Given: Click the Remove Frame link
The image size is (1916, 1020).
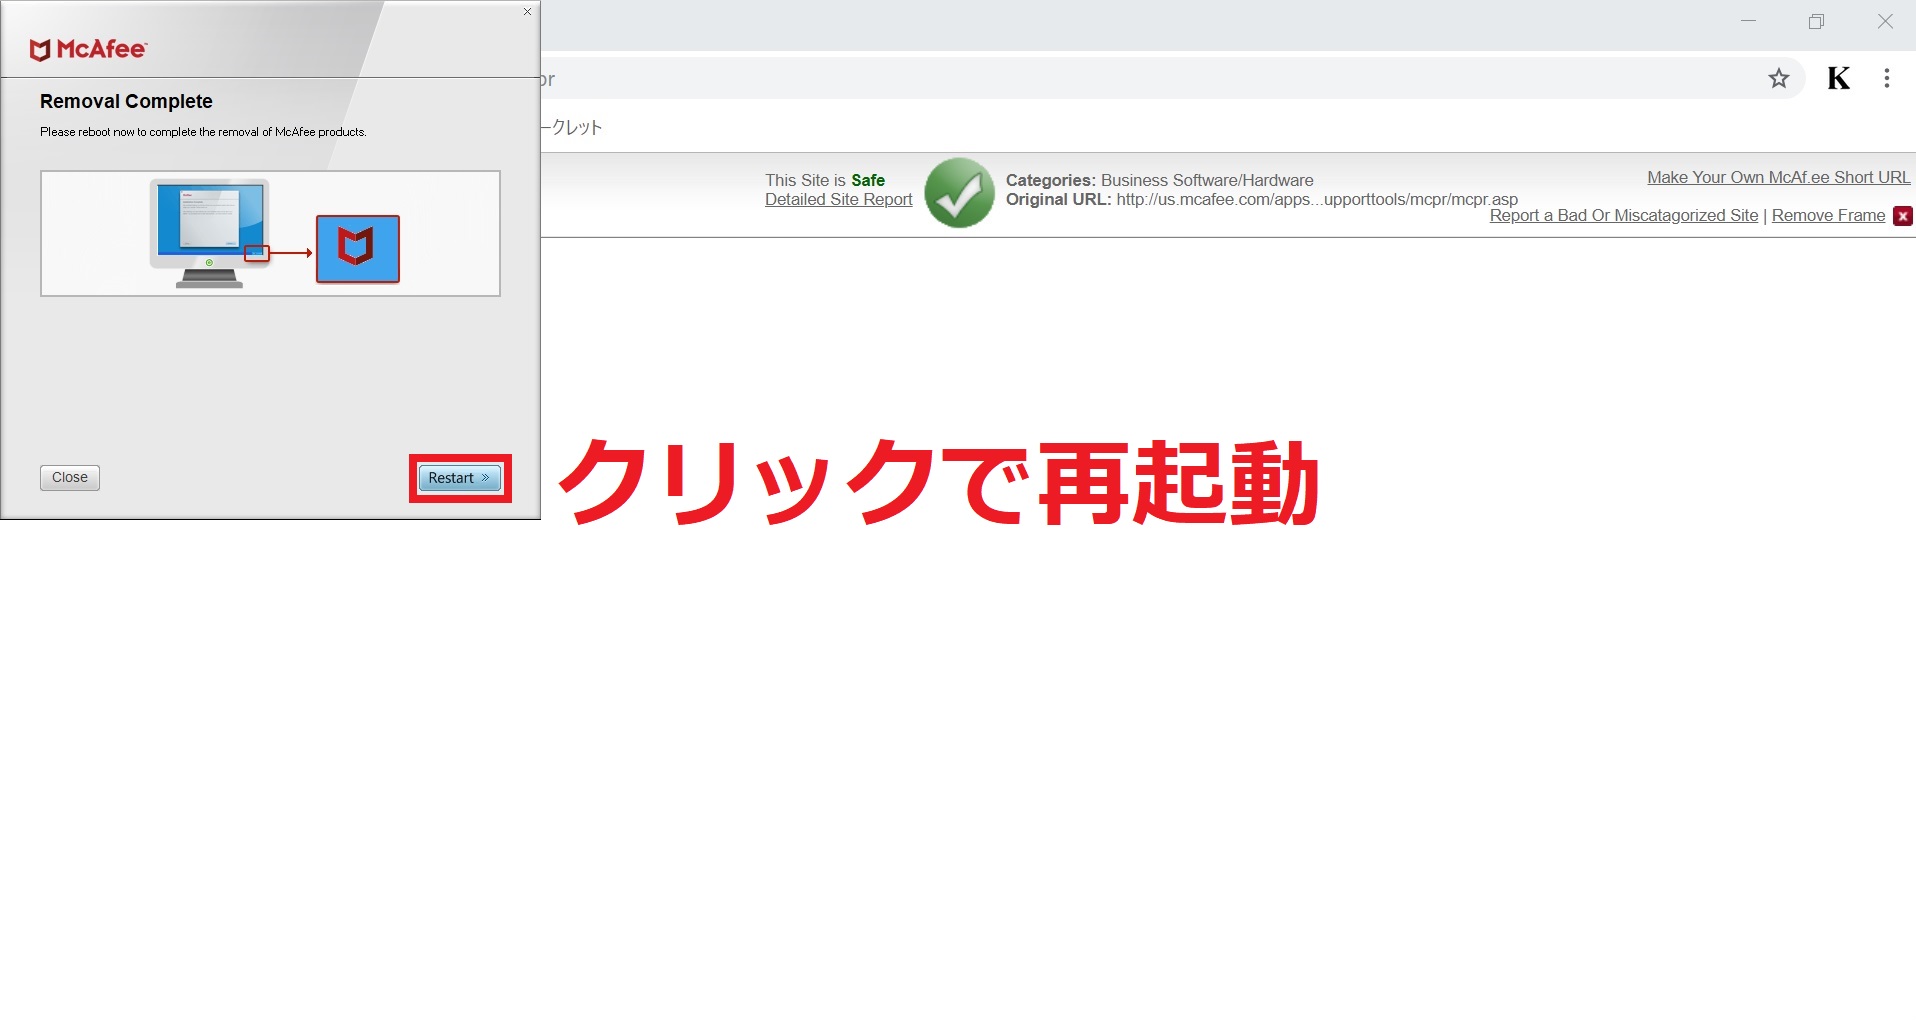Looking at the screenshot, I should pos(1828,215).
